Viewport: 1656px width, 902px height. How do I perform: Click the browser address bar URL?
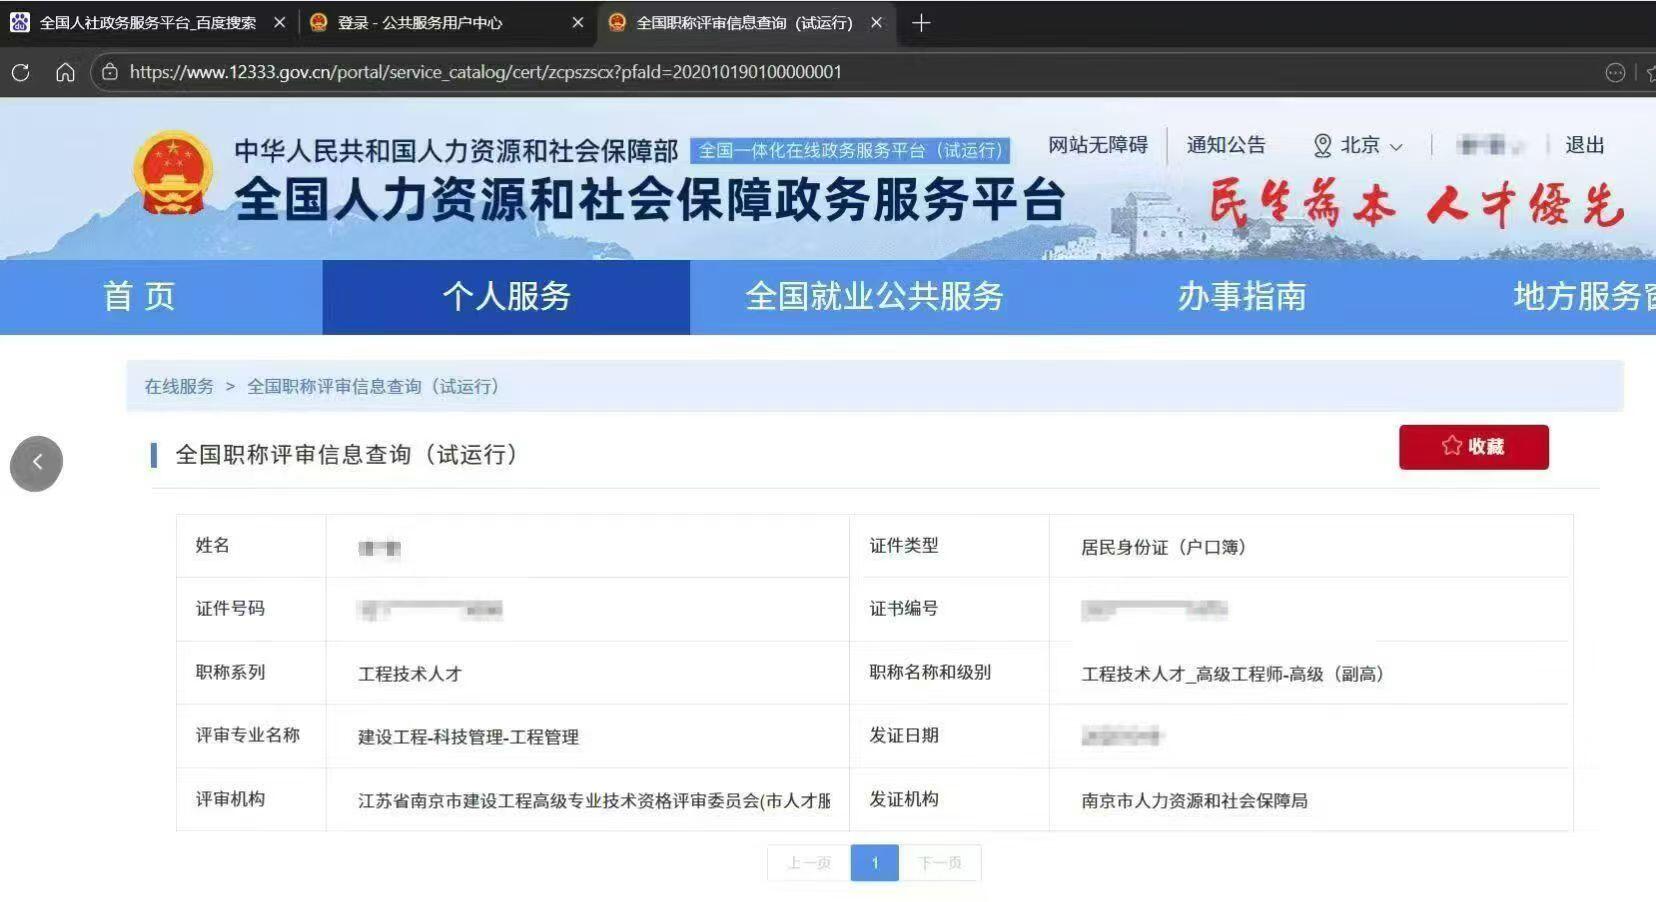point(486,72)
